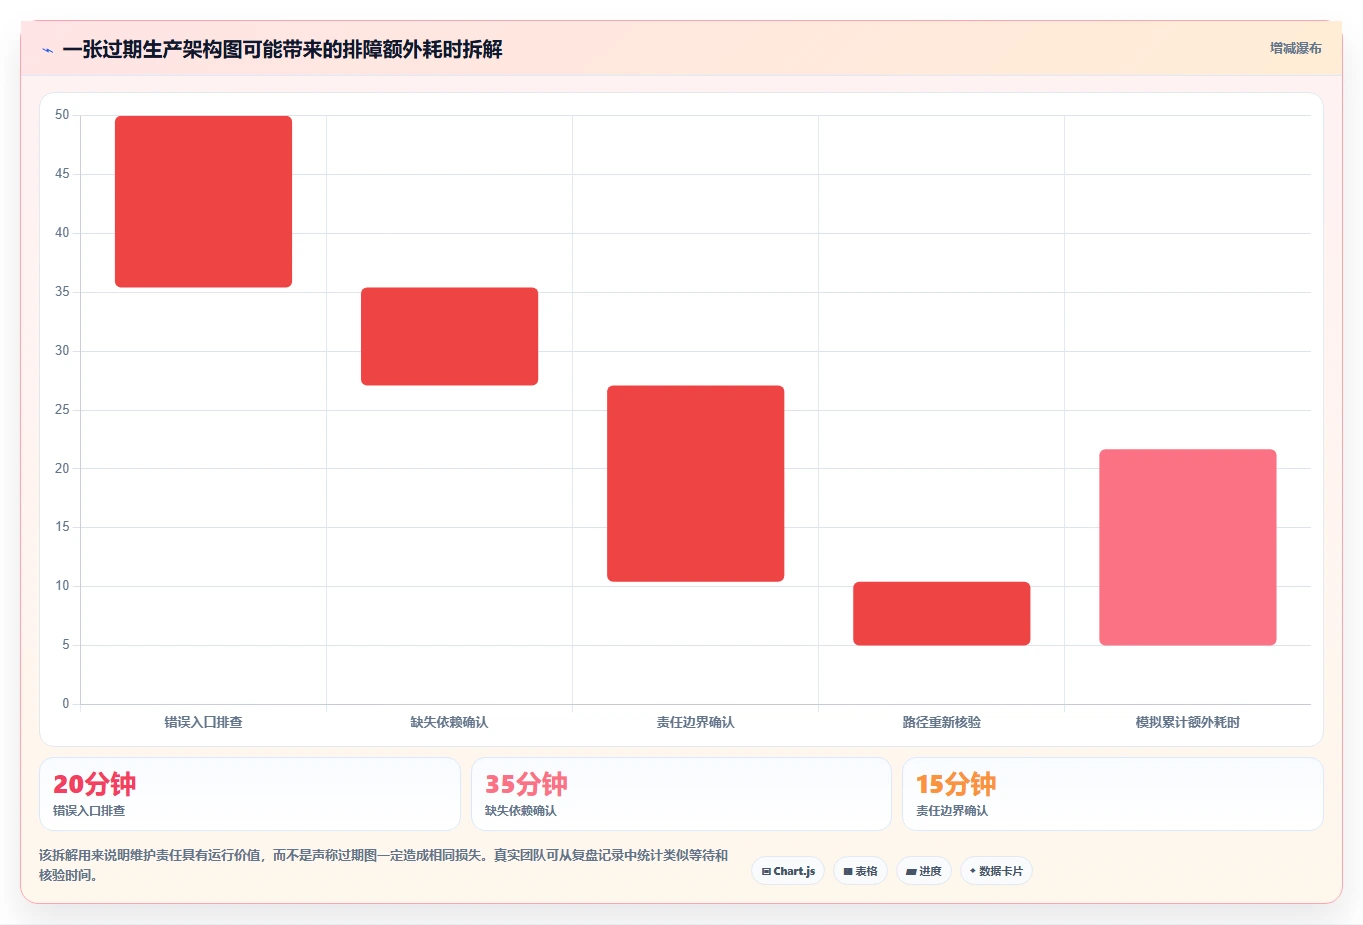
Task: Click the 责任边界确认 red waterfall bar
Action: pos(695,483)
